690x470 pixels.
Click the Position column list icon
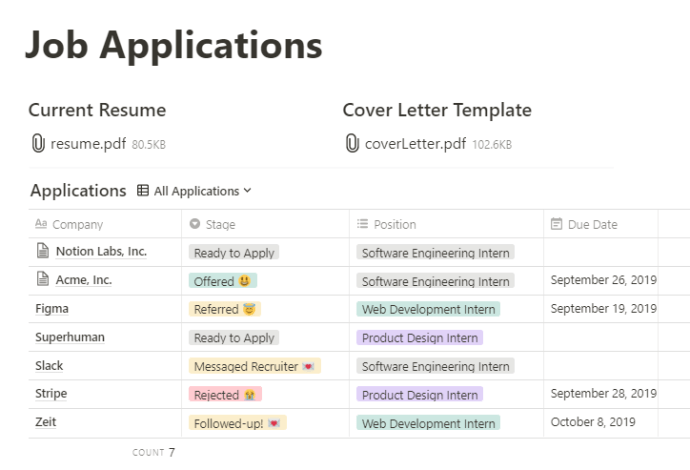pos(362,224)
